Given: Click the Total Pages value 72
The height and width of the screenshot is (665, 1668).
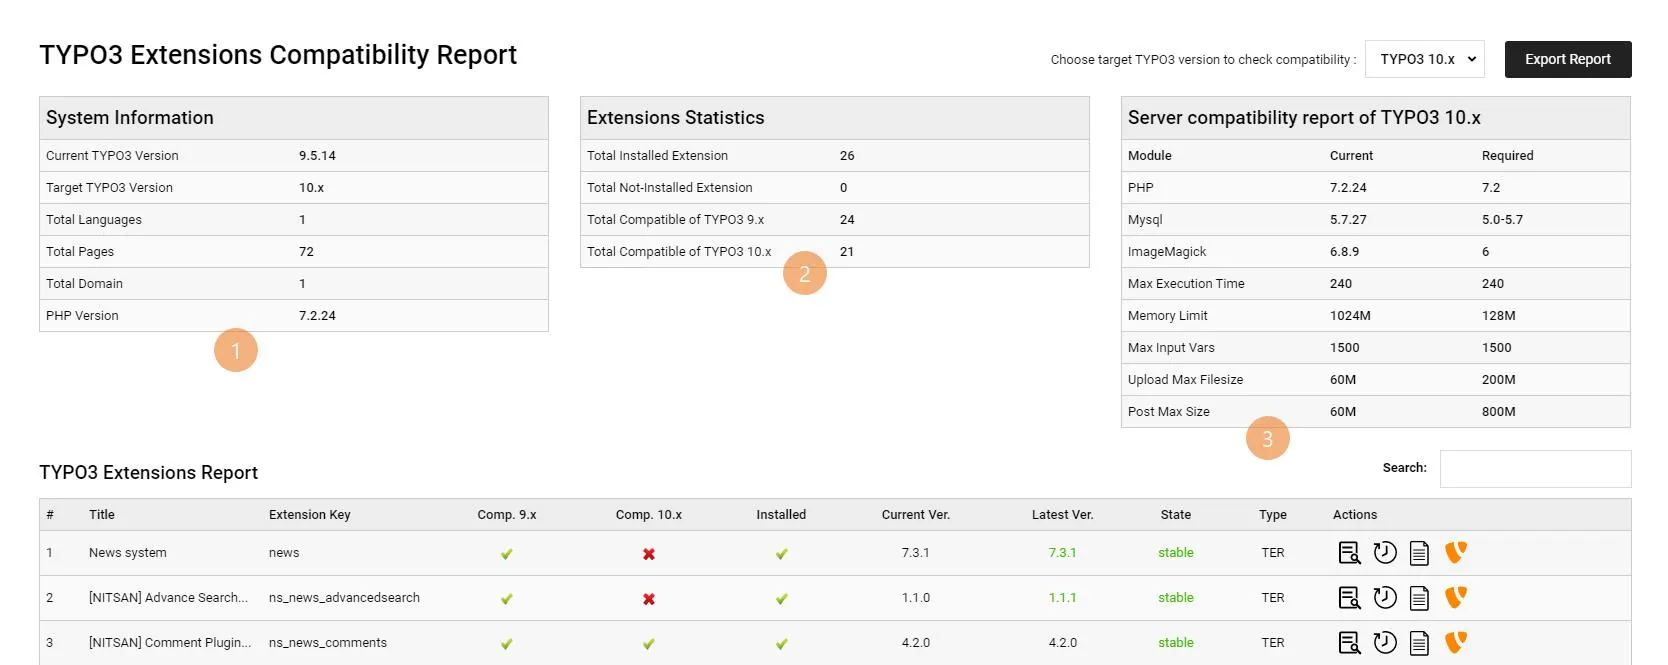Looking at the screenshot, I should click(x=306, y=252).
